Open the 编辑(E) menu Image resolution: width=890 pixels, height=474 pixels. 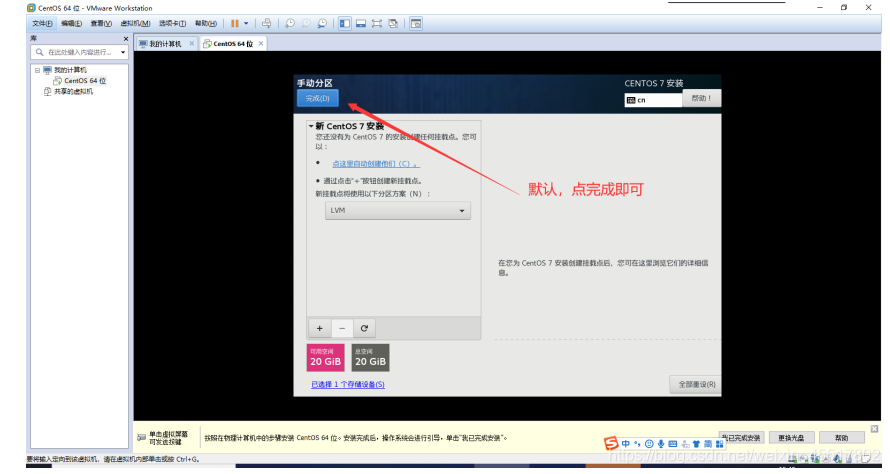[x=71, y=23]
